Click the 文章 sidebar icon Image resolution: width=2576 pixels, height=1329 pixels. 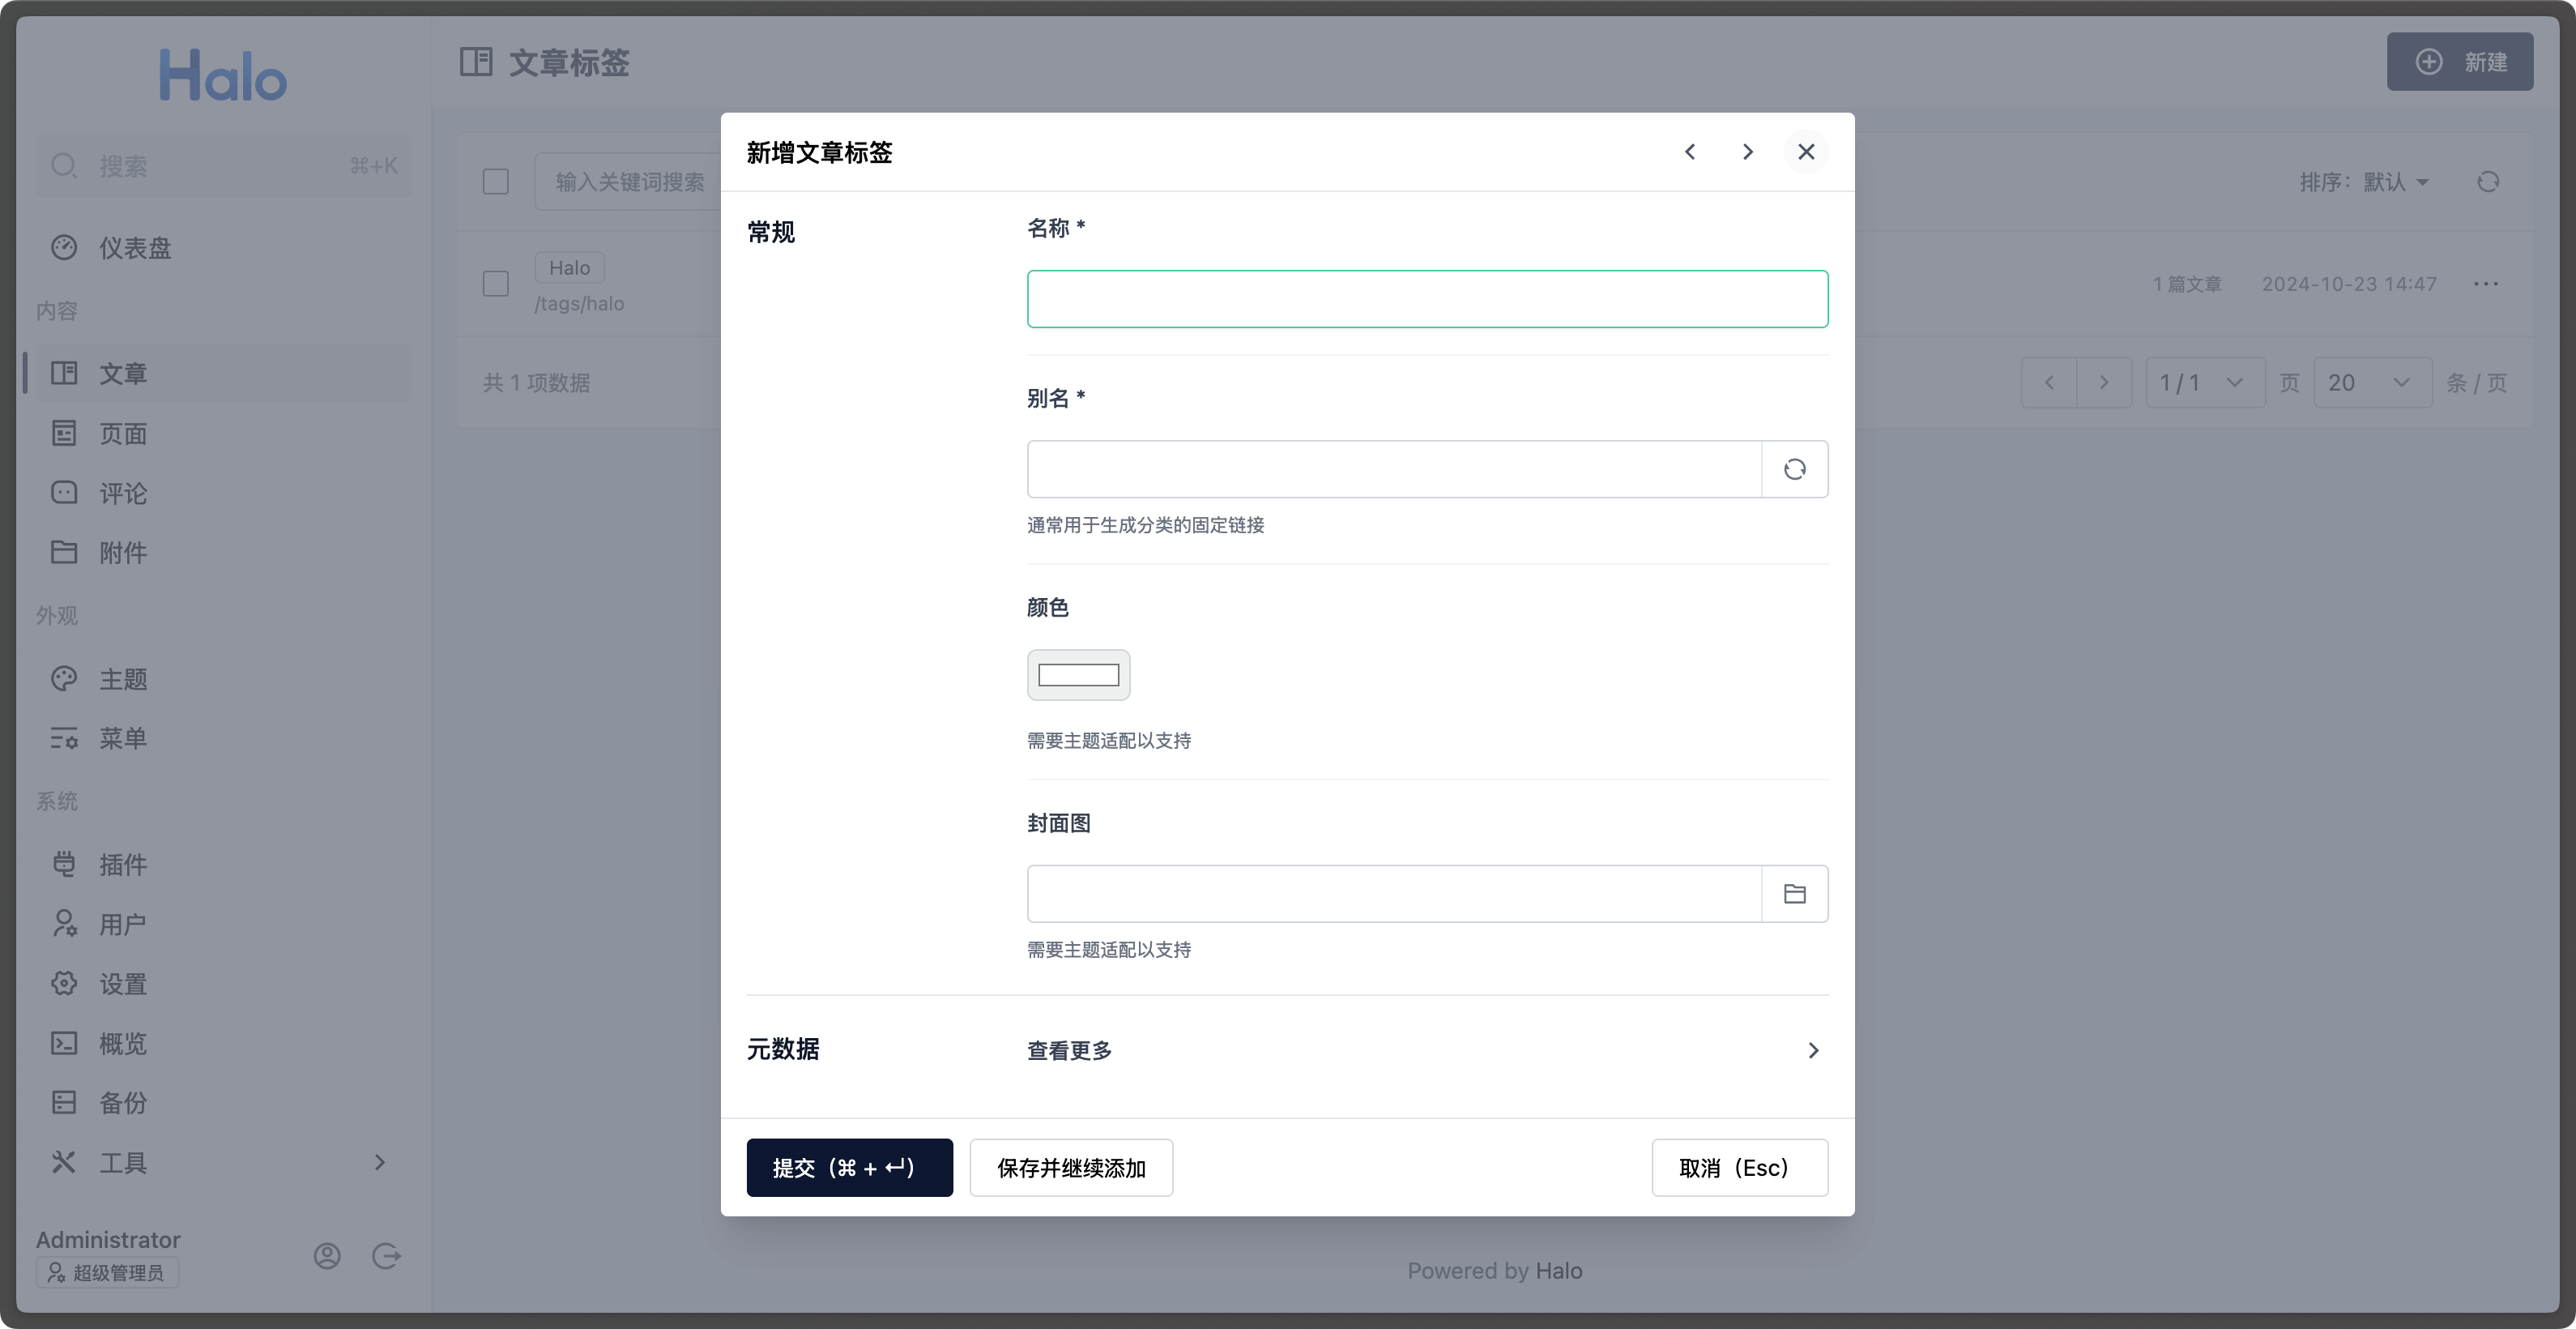click(64, 373)
